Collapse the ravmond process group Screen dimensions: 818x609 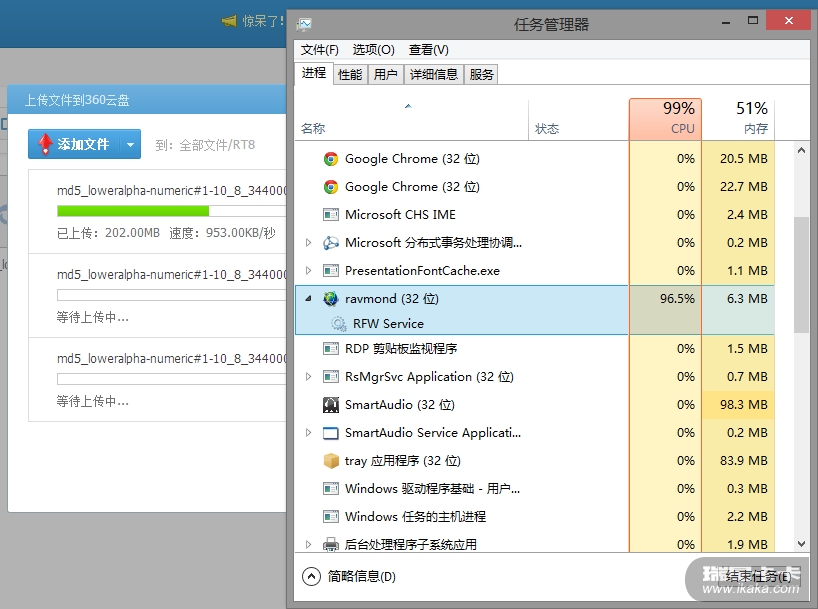[308, 298]
